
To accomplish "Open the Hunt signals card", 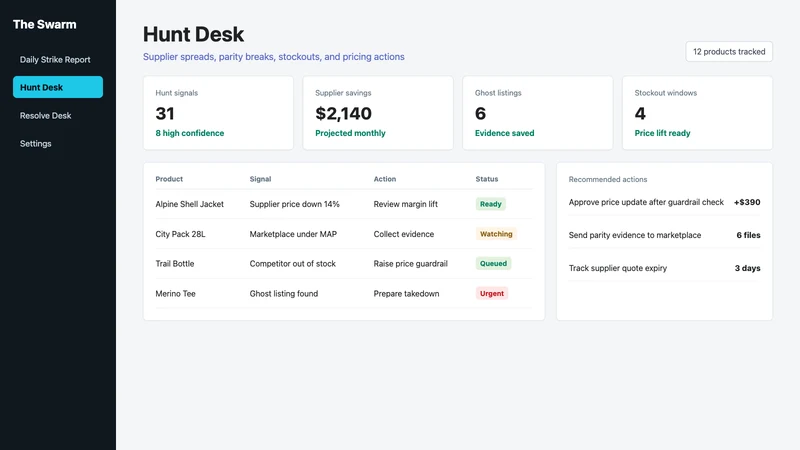I will pos(218,113).
